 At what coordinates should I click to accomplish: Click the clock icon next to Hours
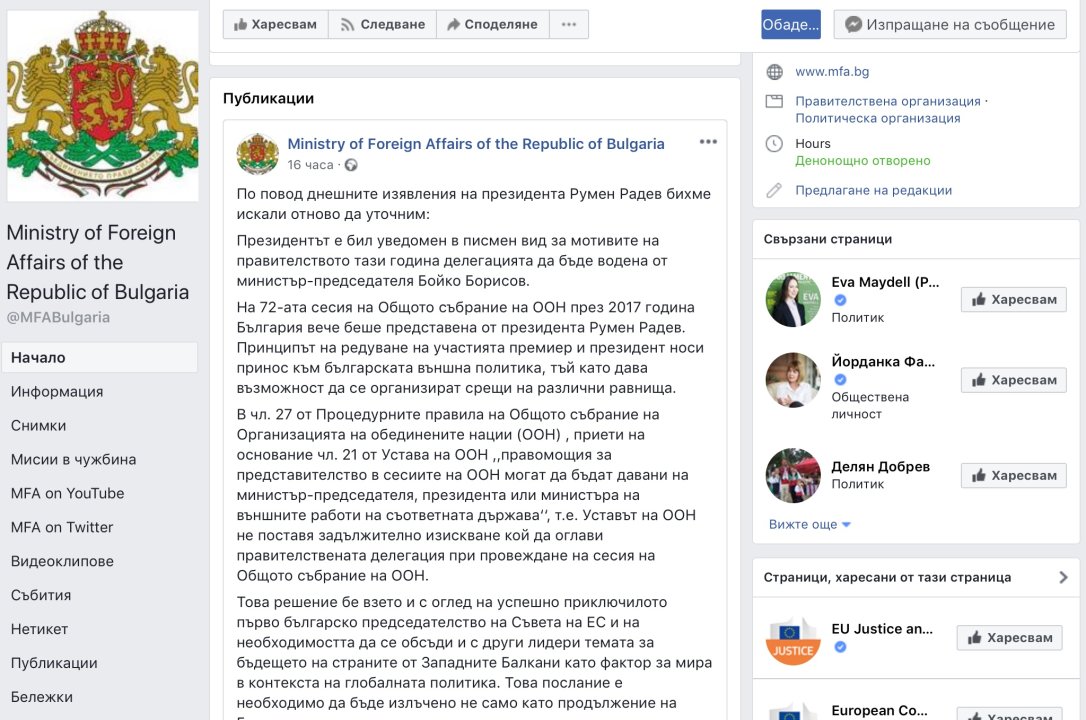point(774,144)
